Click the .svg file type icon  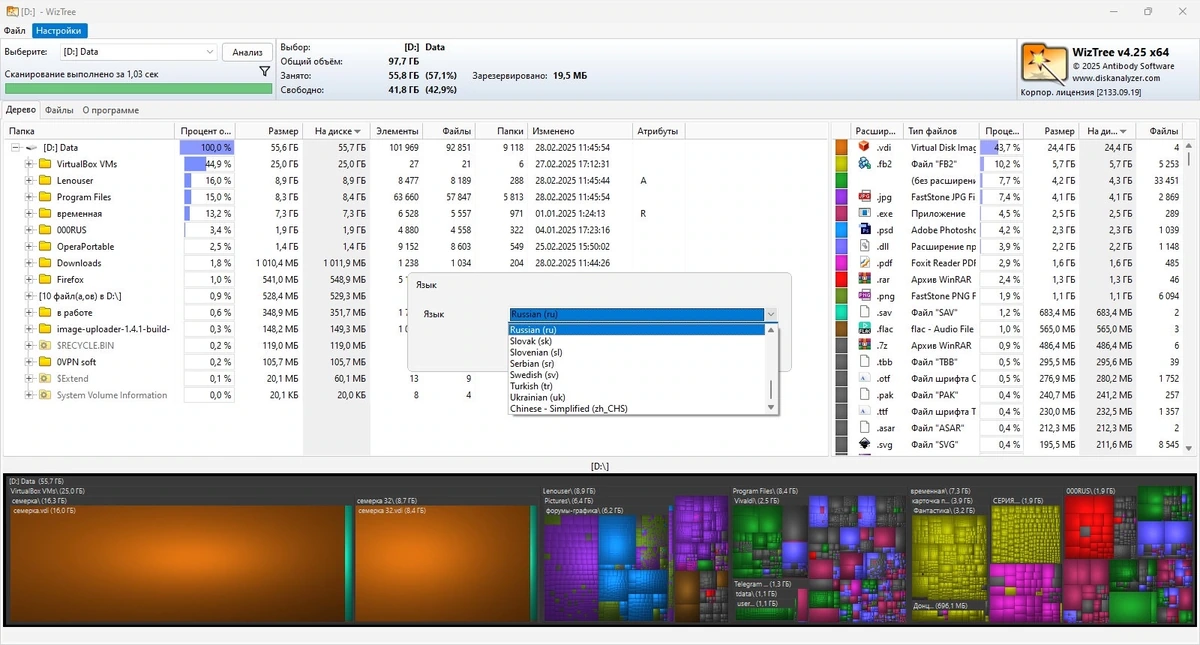(865, 444)
